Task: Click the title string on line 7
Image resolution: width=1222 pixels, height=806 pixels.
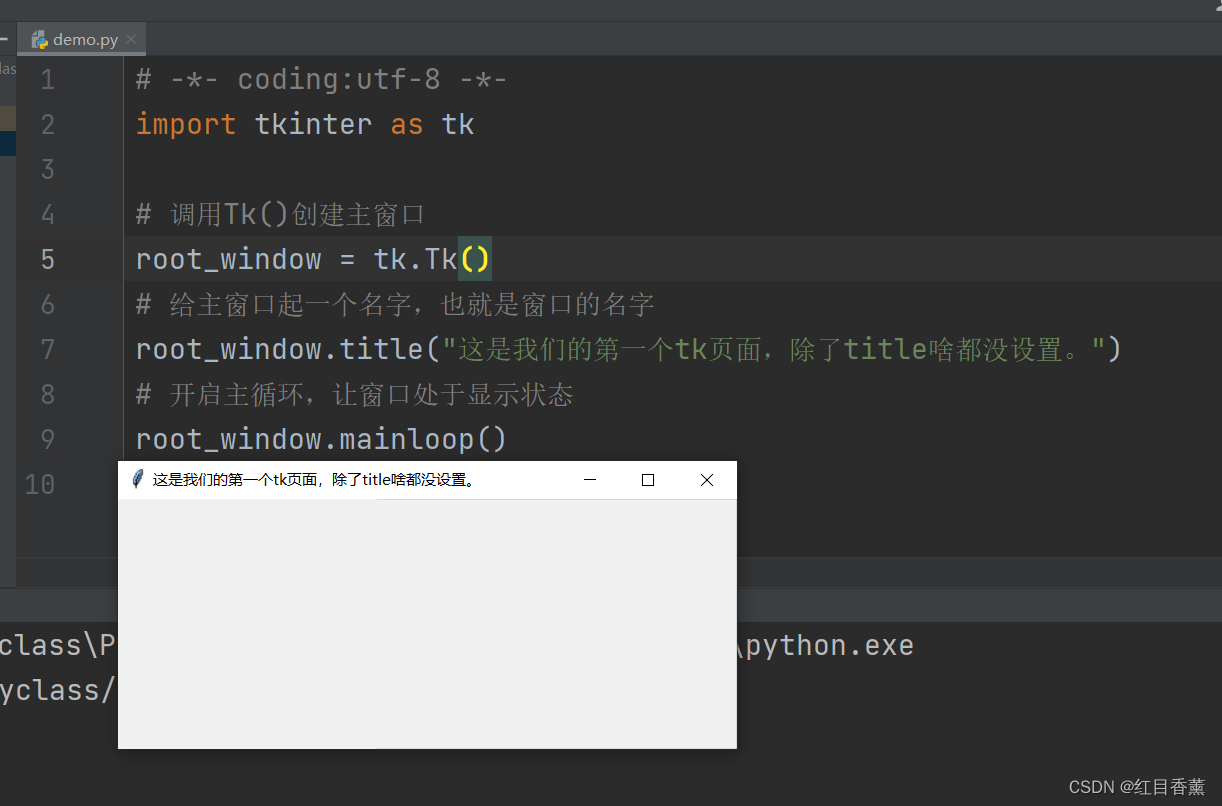Action: coord(773,350)
